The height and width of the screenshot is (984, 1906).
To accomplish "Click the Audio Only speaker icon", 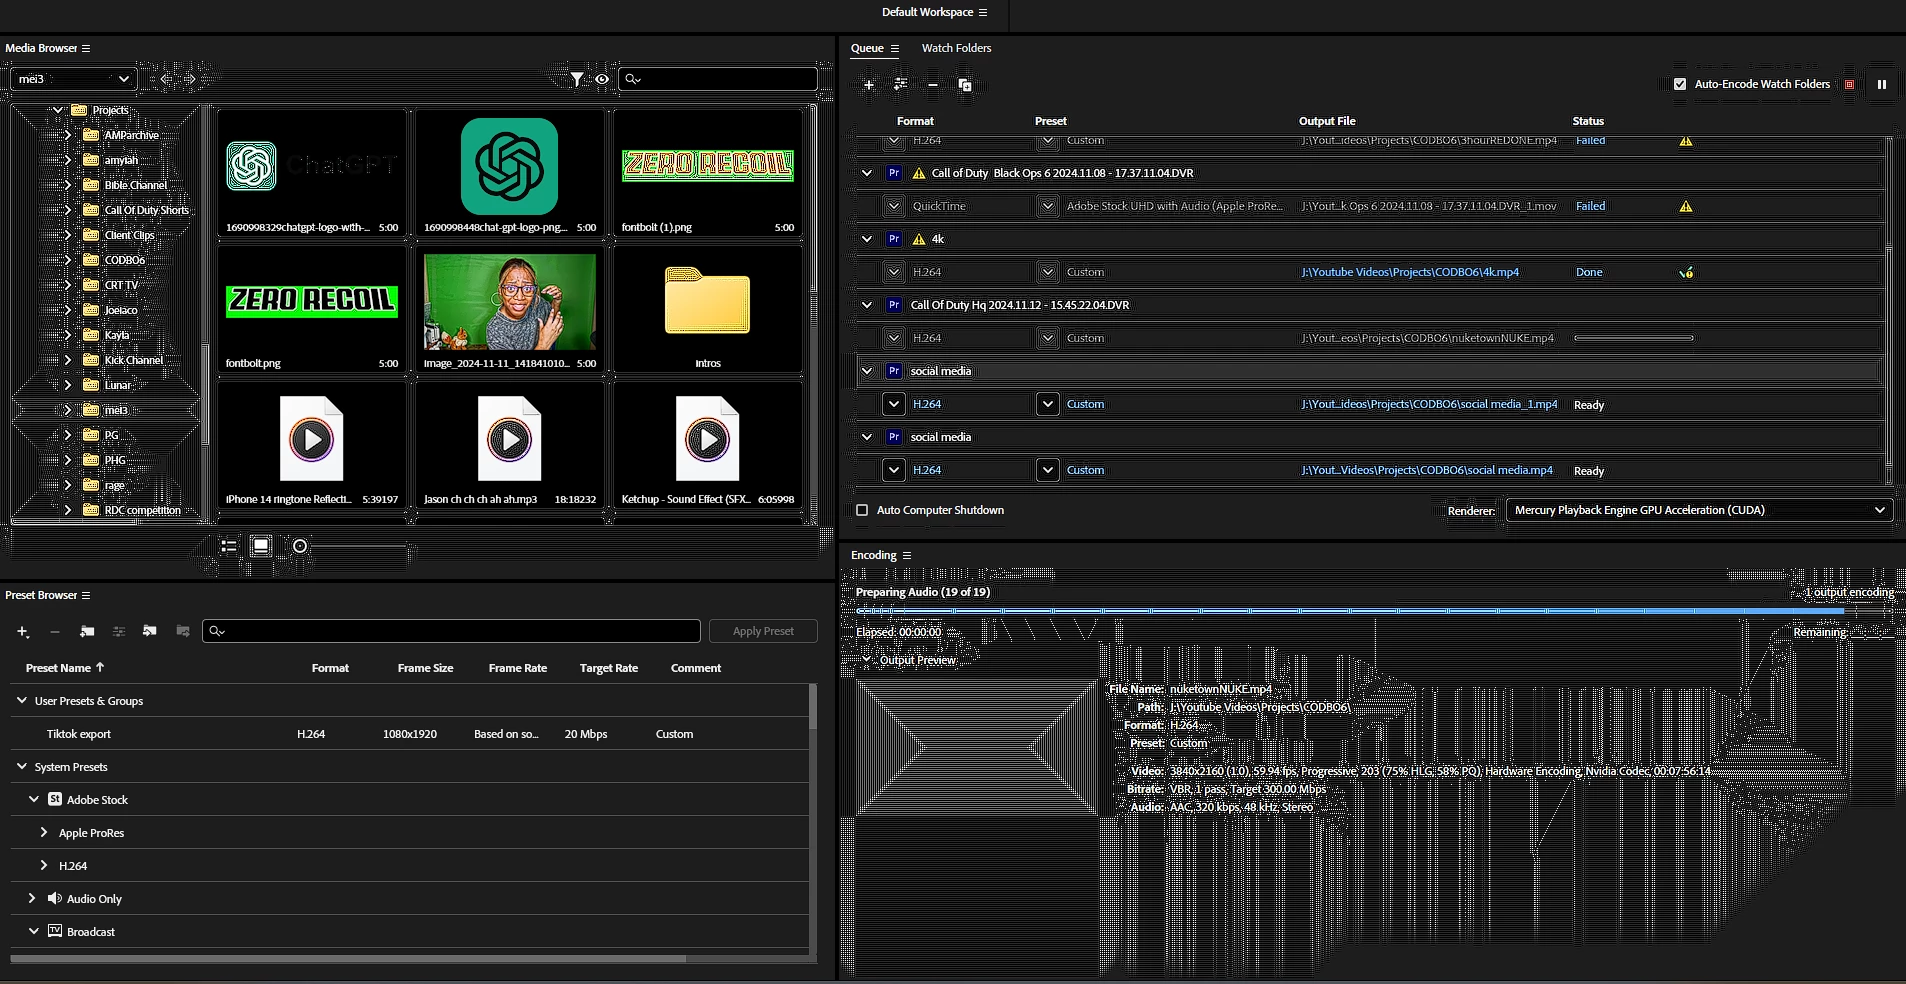I will point(55,898).
